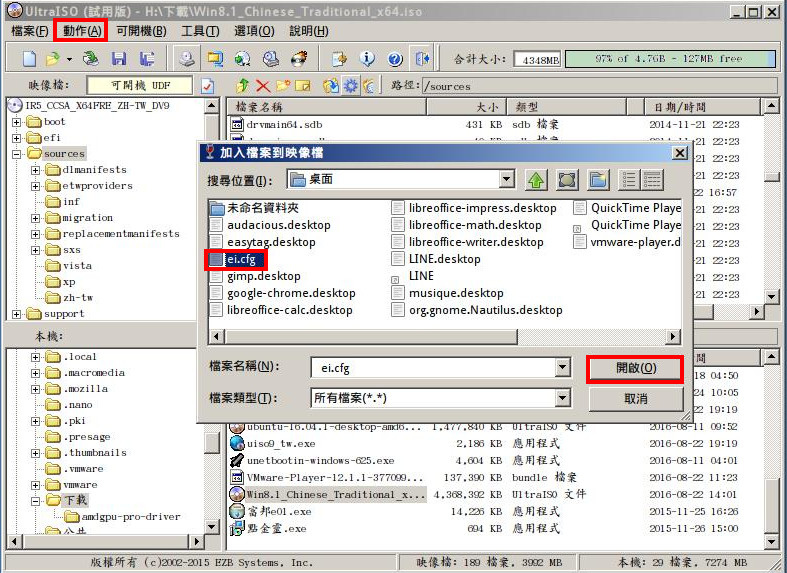Expand the dlmanifests folder node
Screen dimensions: 787x573
pos(35,170)
